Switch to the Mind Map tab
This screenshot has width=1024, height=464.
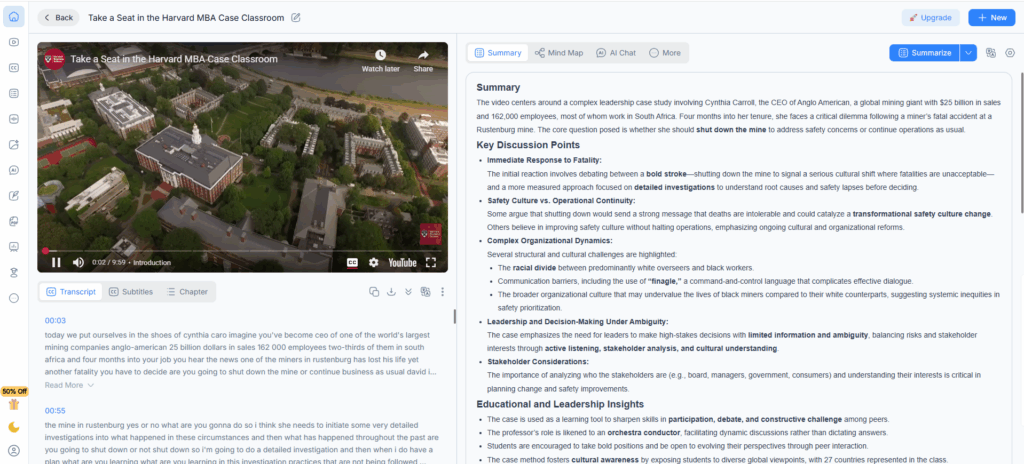tap(559, 53)
